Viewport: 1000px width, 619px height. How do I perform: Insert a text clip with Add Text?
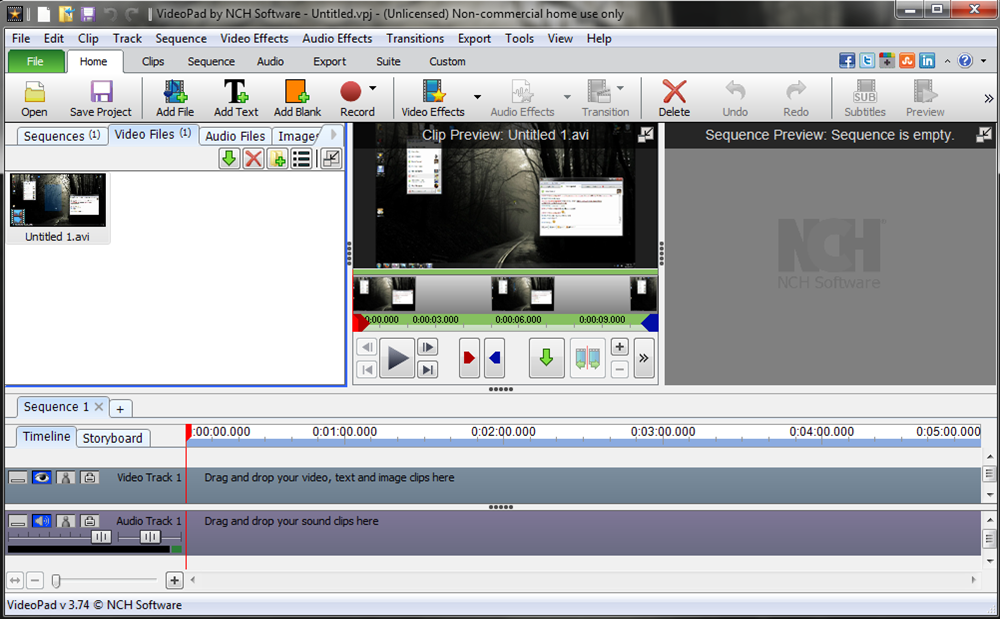[x=236, y=98]
